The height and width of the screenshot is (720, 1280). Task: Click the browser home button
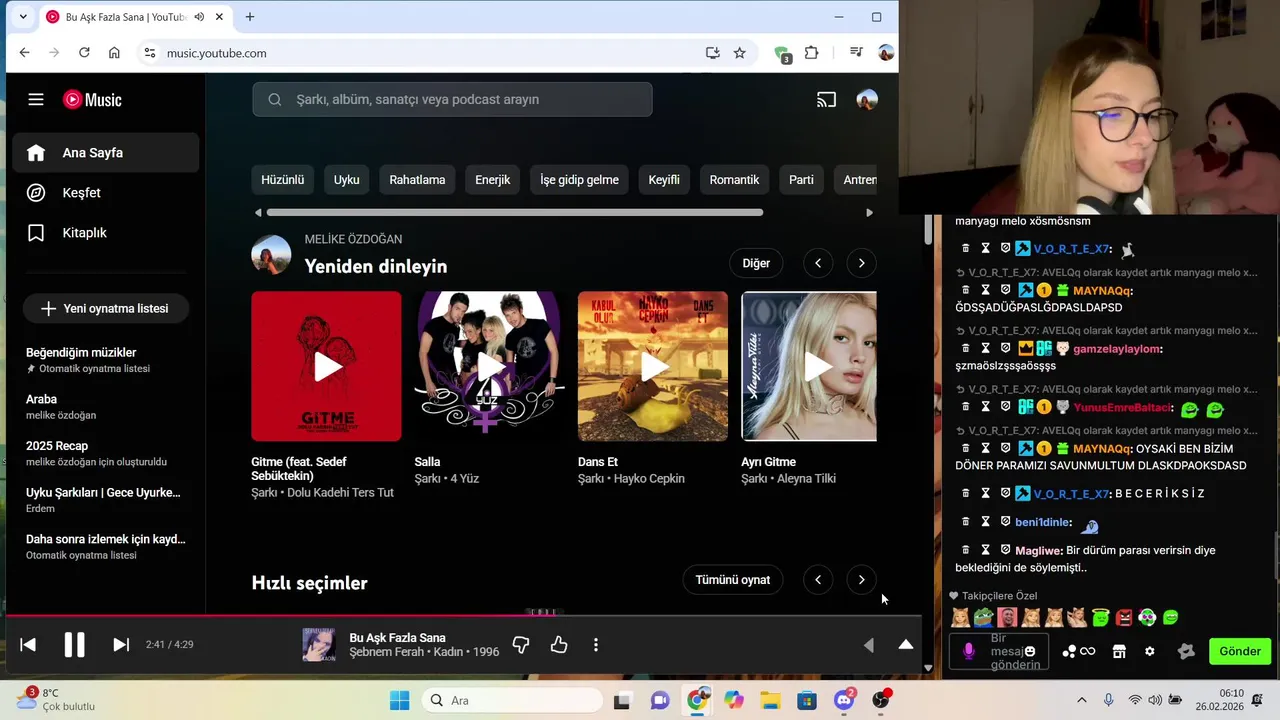tap(114, 53)
